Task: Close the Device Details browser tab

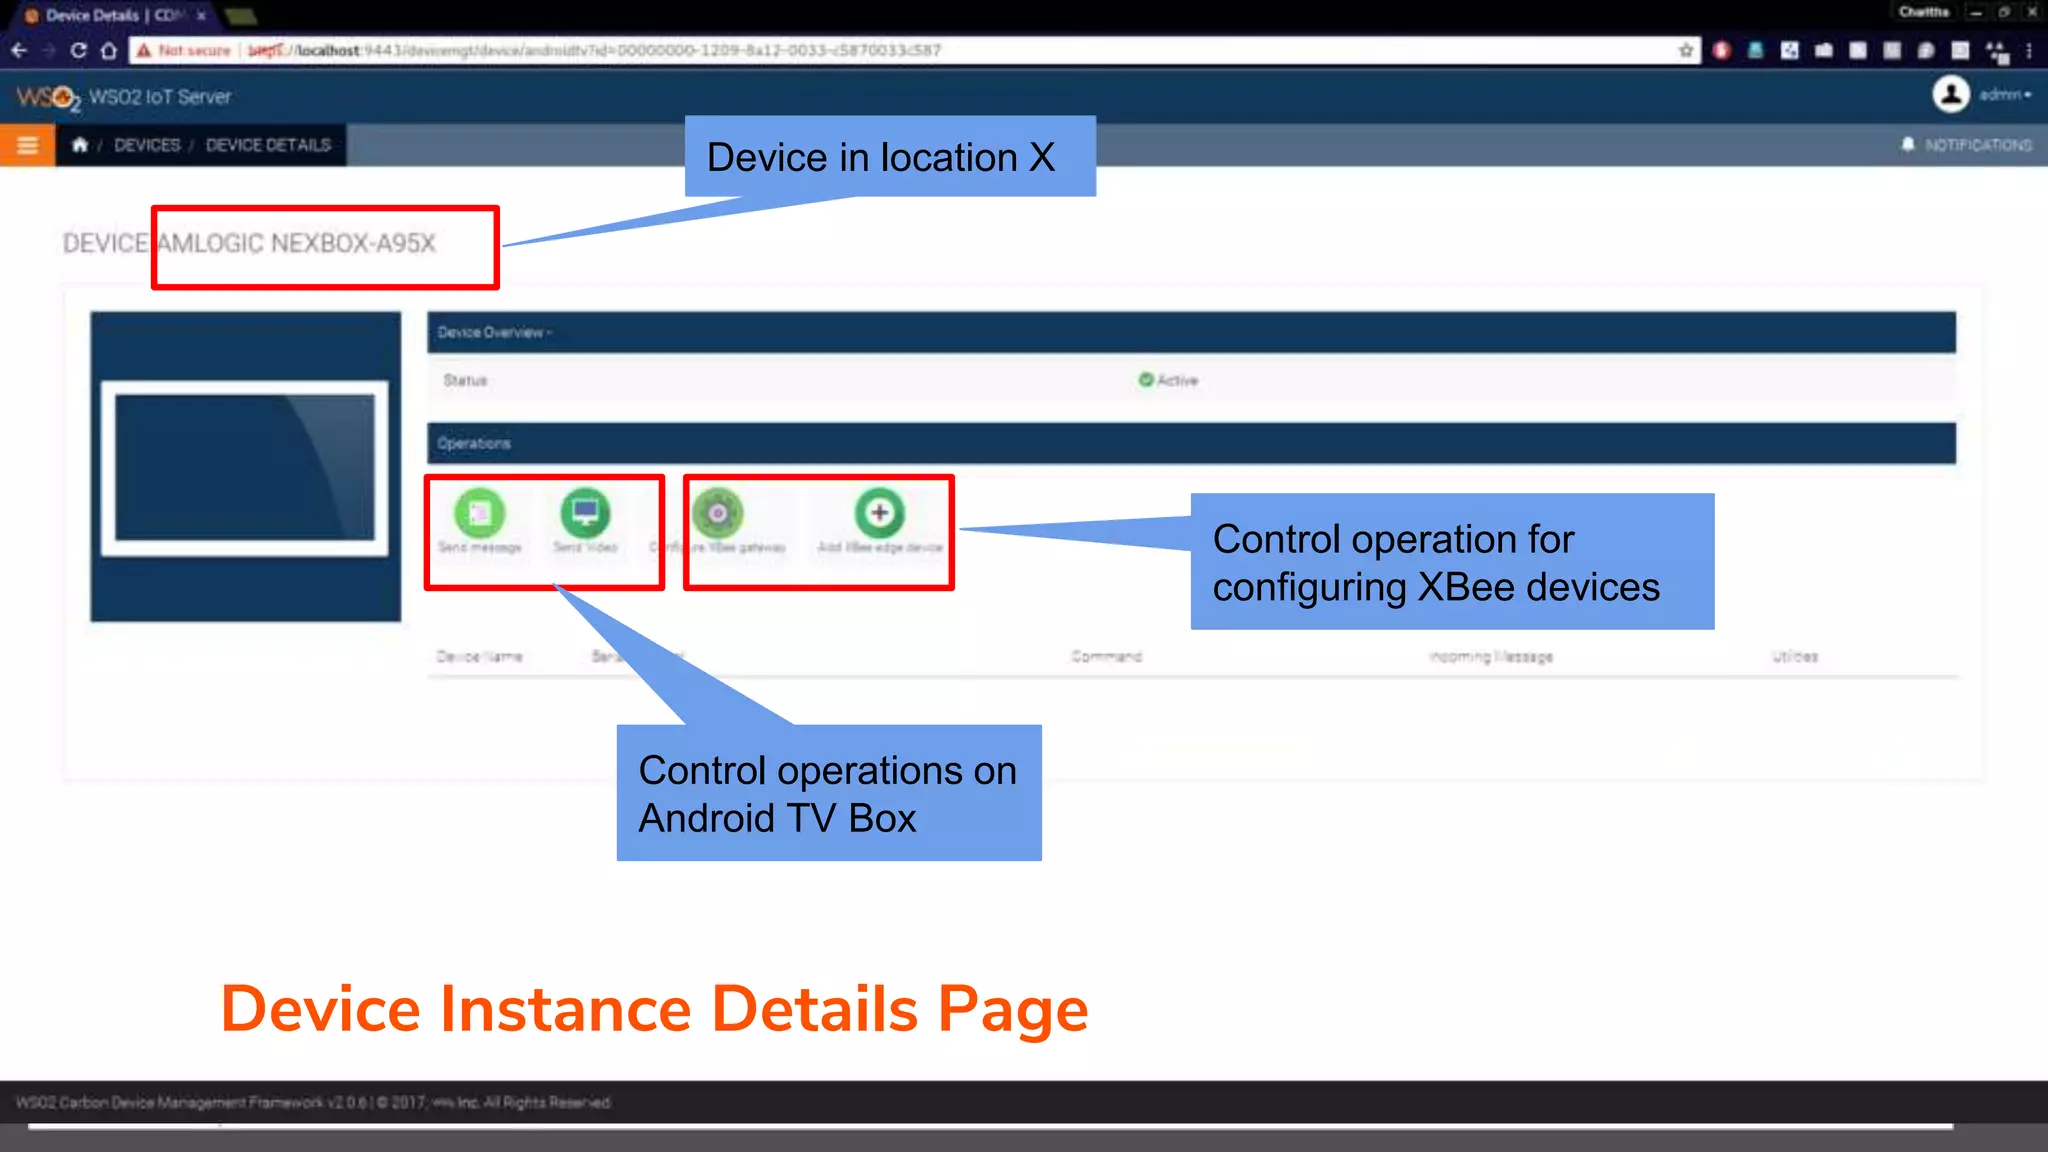Action: (x=201, y=15)
